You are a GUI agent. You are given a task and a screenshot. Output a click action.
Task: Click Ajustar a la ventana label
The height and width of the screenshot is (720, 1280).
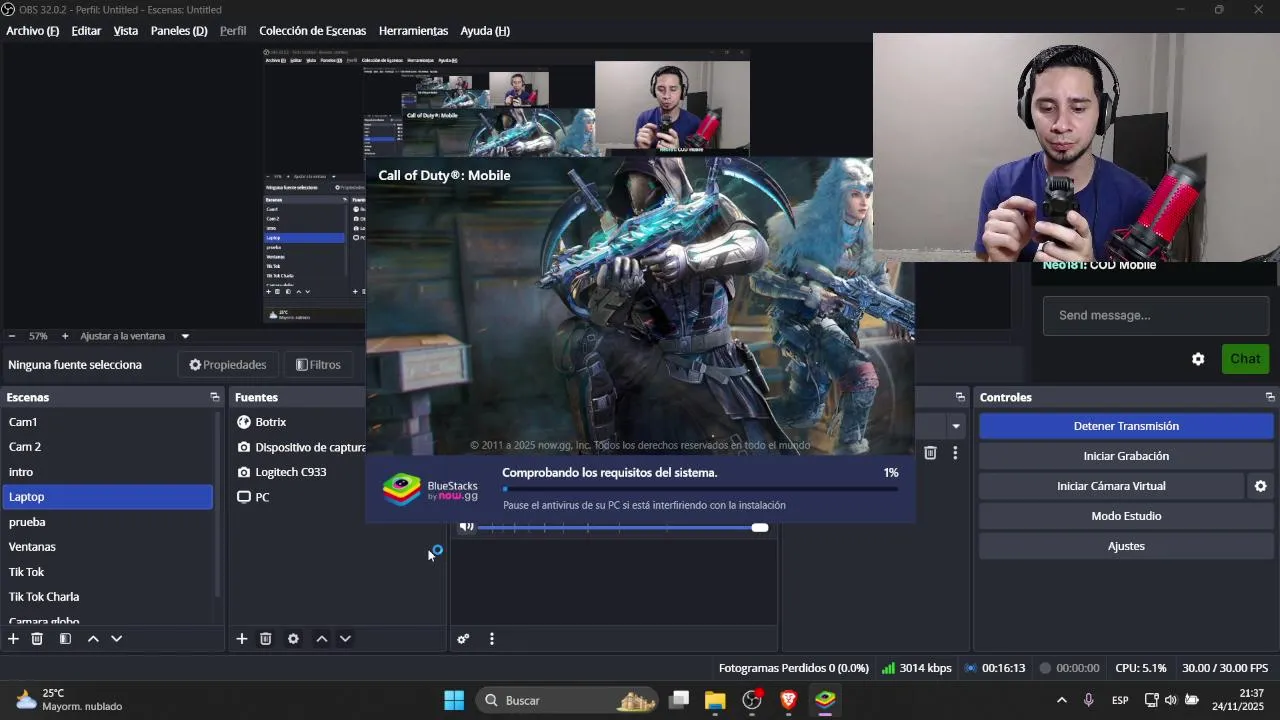(x=122, y=336)
